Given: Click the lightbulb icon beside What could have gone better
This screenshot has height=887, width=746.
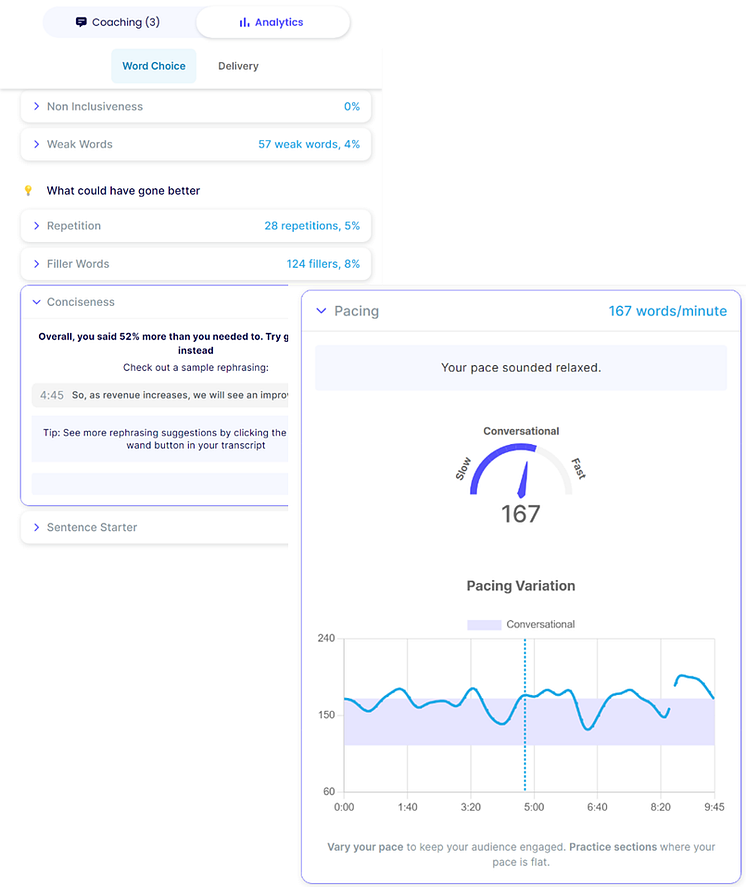Looking at the screenshot, I should point(28,190).
